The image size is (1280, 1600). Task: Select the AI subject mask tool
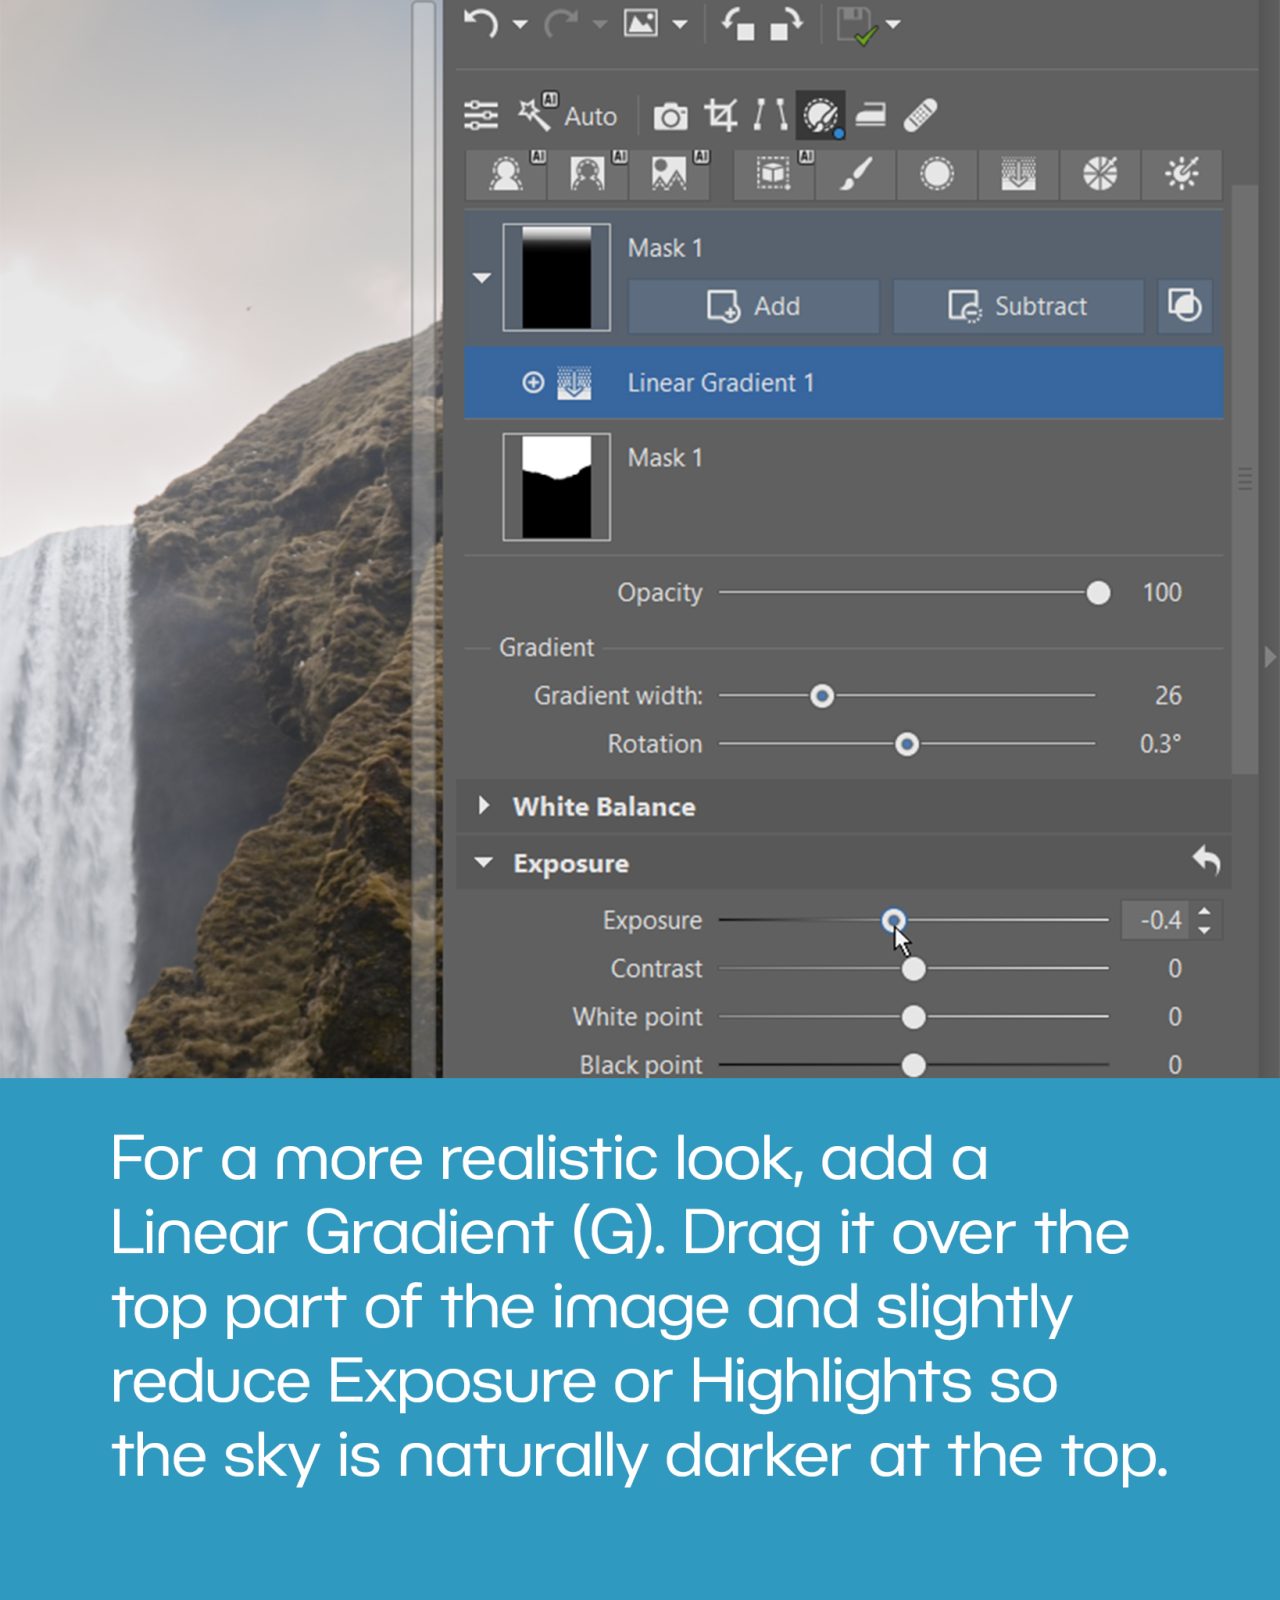507,175
